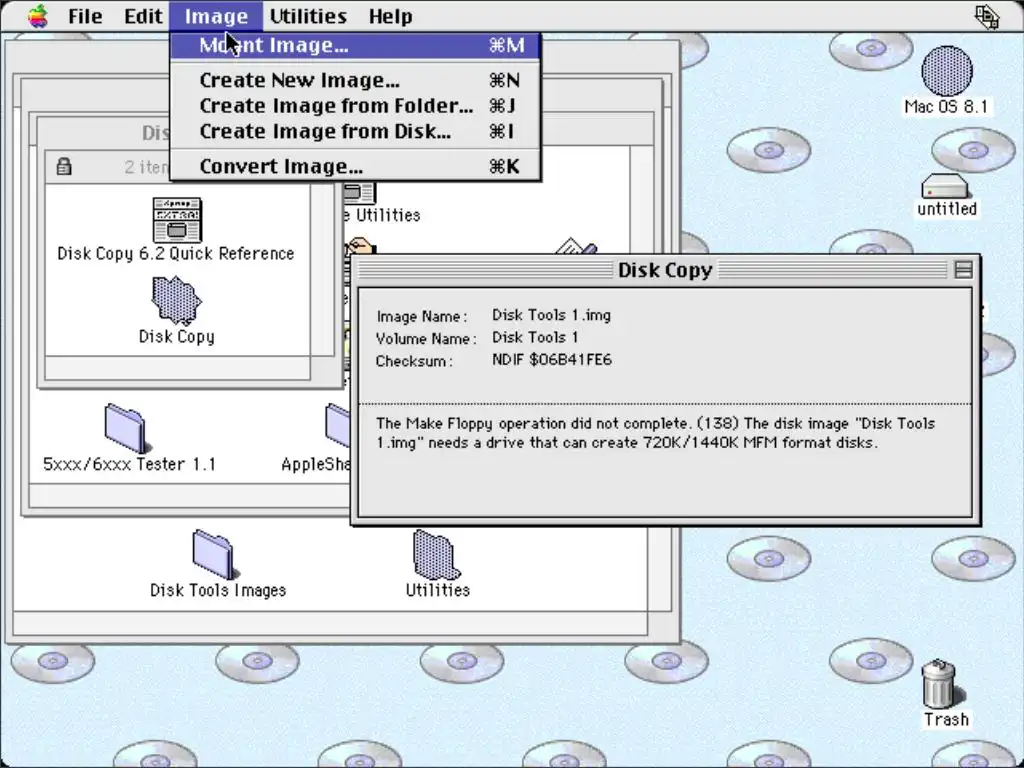Click the lock icon in folder header
The image size is (1024, 768).
click(x=64, y=166)
